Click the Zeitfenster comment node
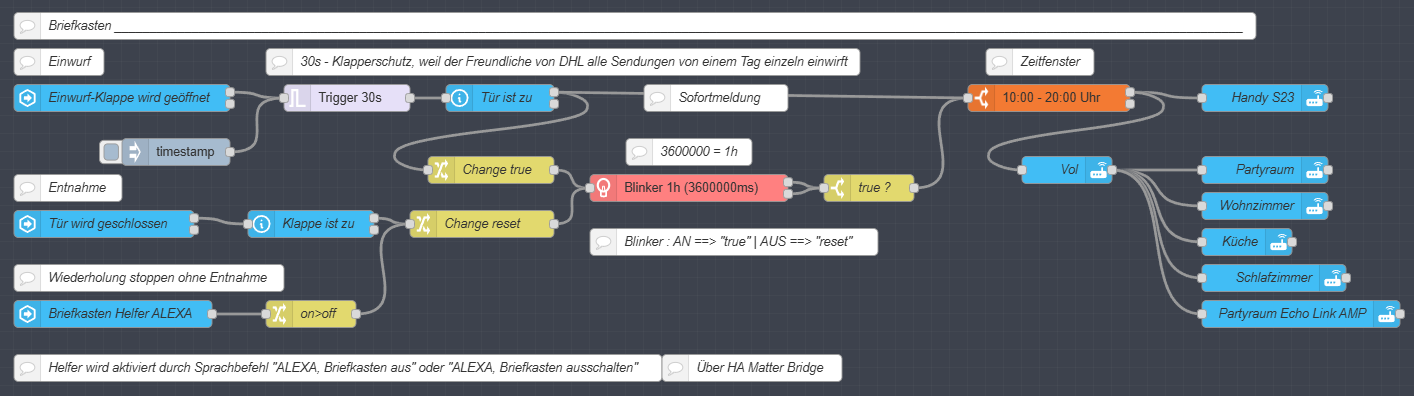Screen dimensions: 1414x396 pos(1040,62)
